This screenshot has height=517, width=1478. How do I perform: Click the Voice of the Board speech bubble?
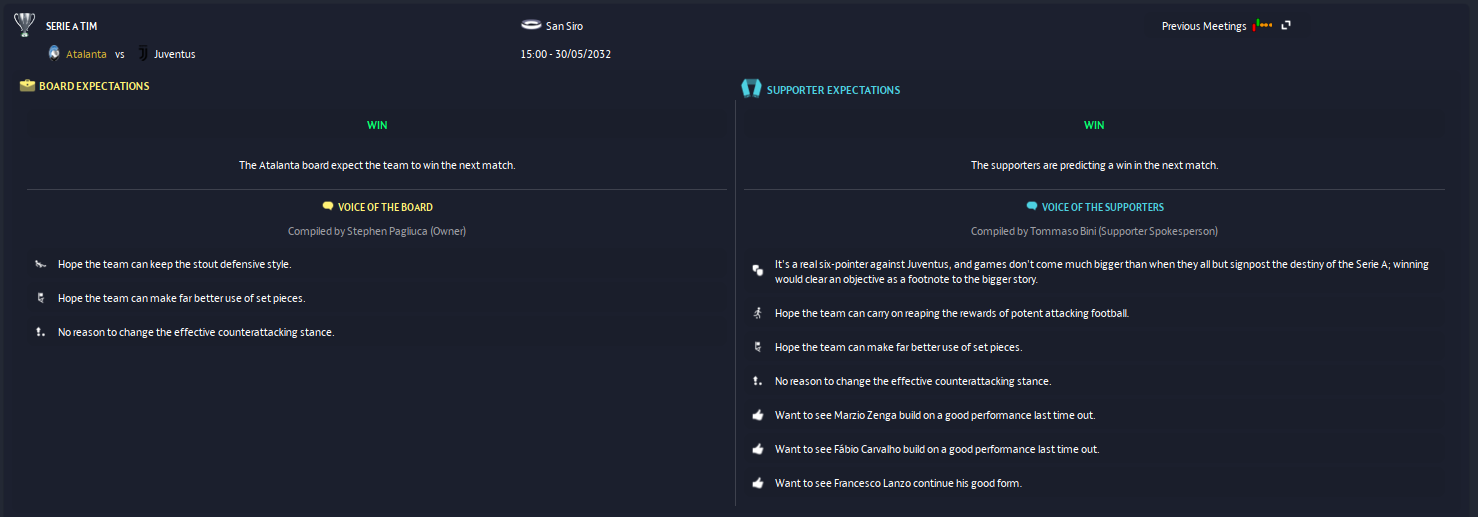(x=328, y=207)
